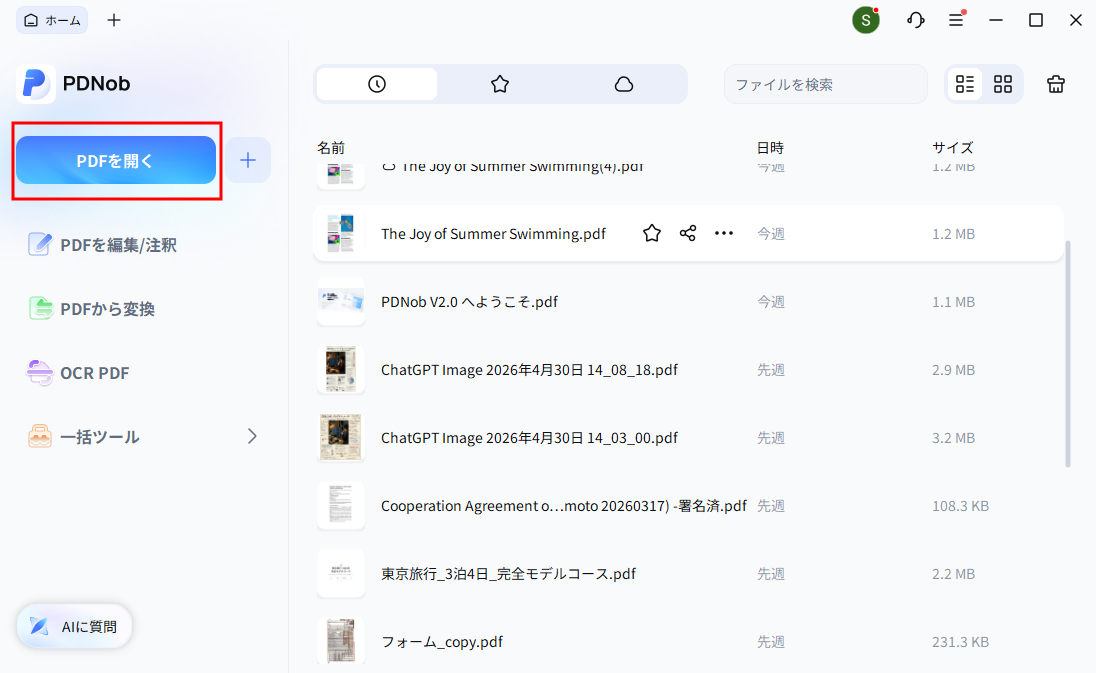
Task: Open PDFを編集/注釈 in sidebar
Action: tap(102, 245)
